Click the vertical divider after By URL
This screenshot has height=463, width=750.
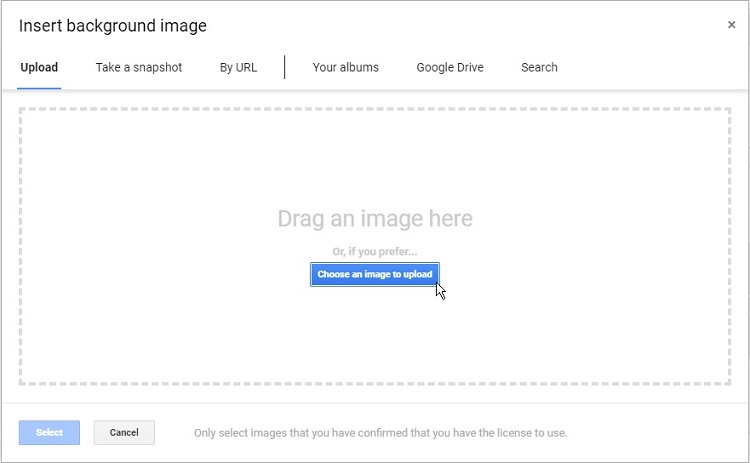285,67
